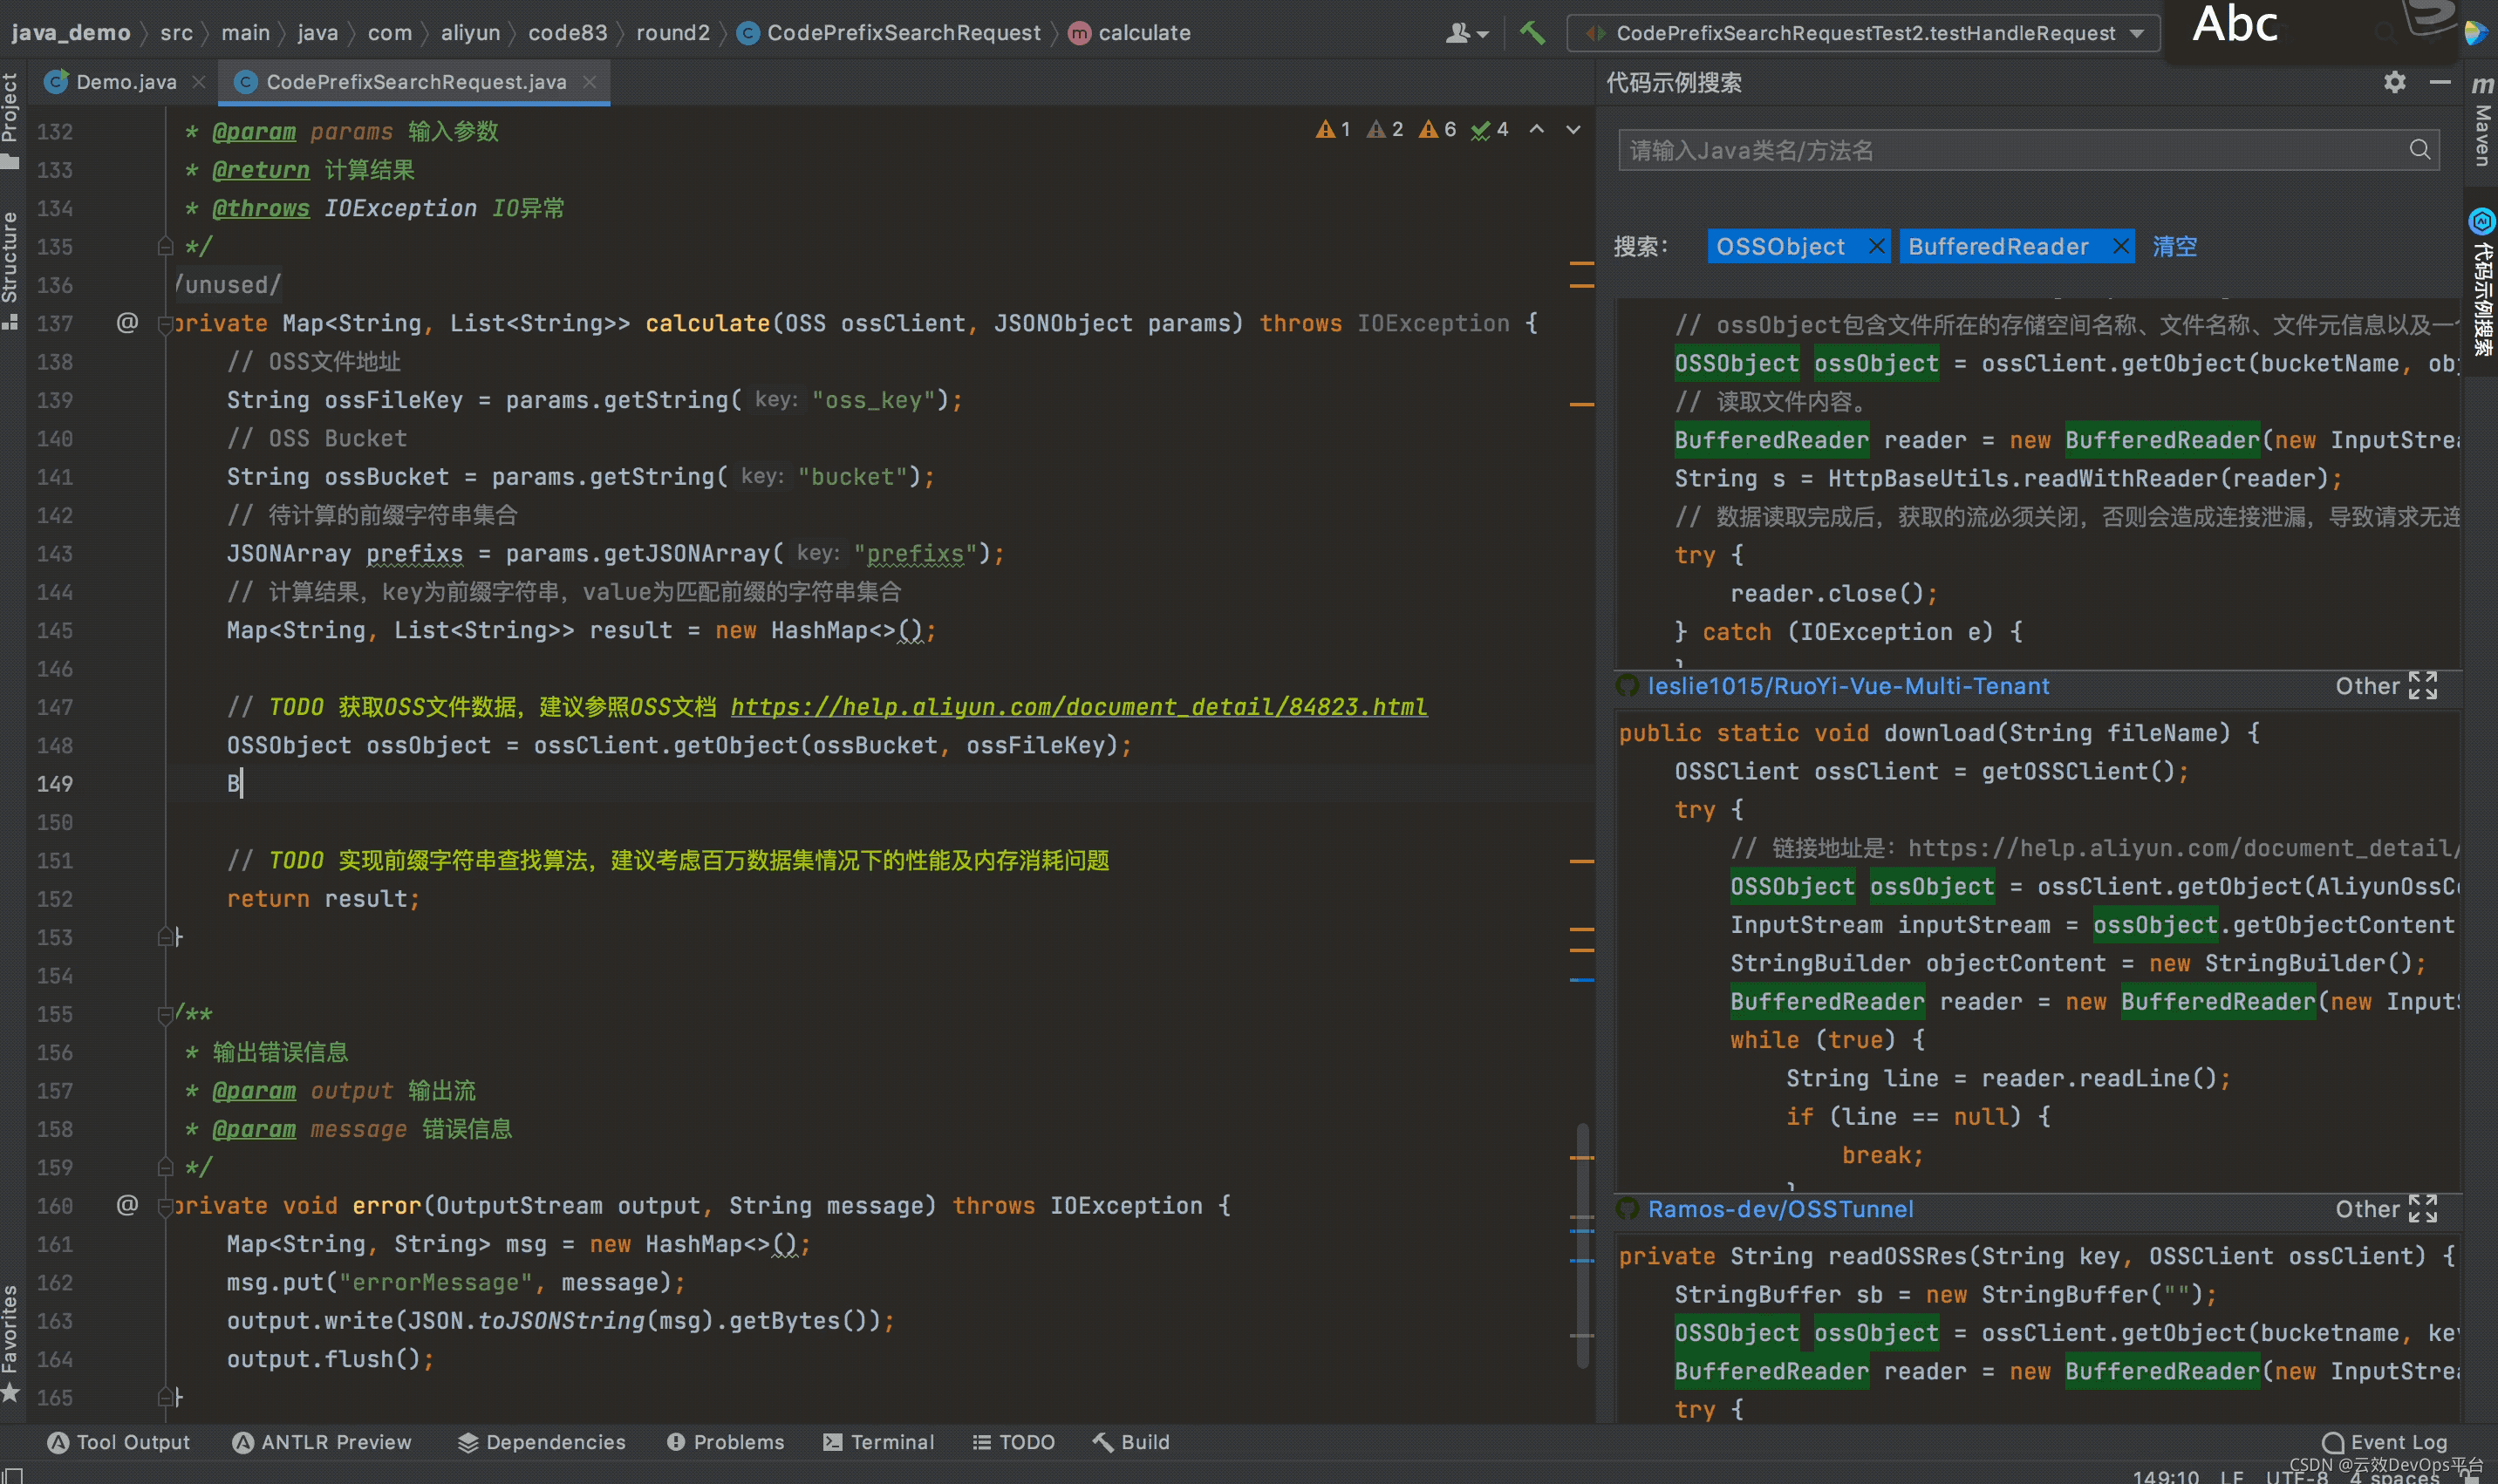Open the Project tool window
Image resolution: width=2498 pixels, height=1484 pixels.
[x=11, y=120]
